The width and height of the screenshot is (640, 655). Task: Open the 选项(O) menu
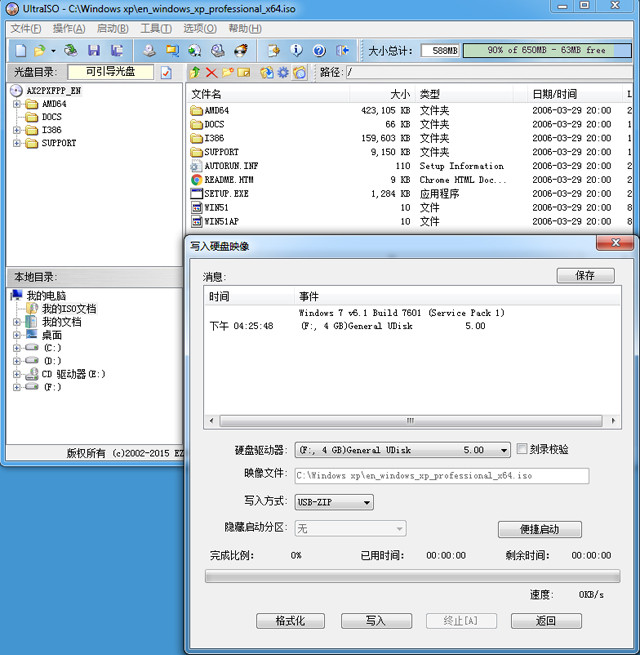(200, 28)
